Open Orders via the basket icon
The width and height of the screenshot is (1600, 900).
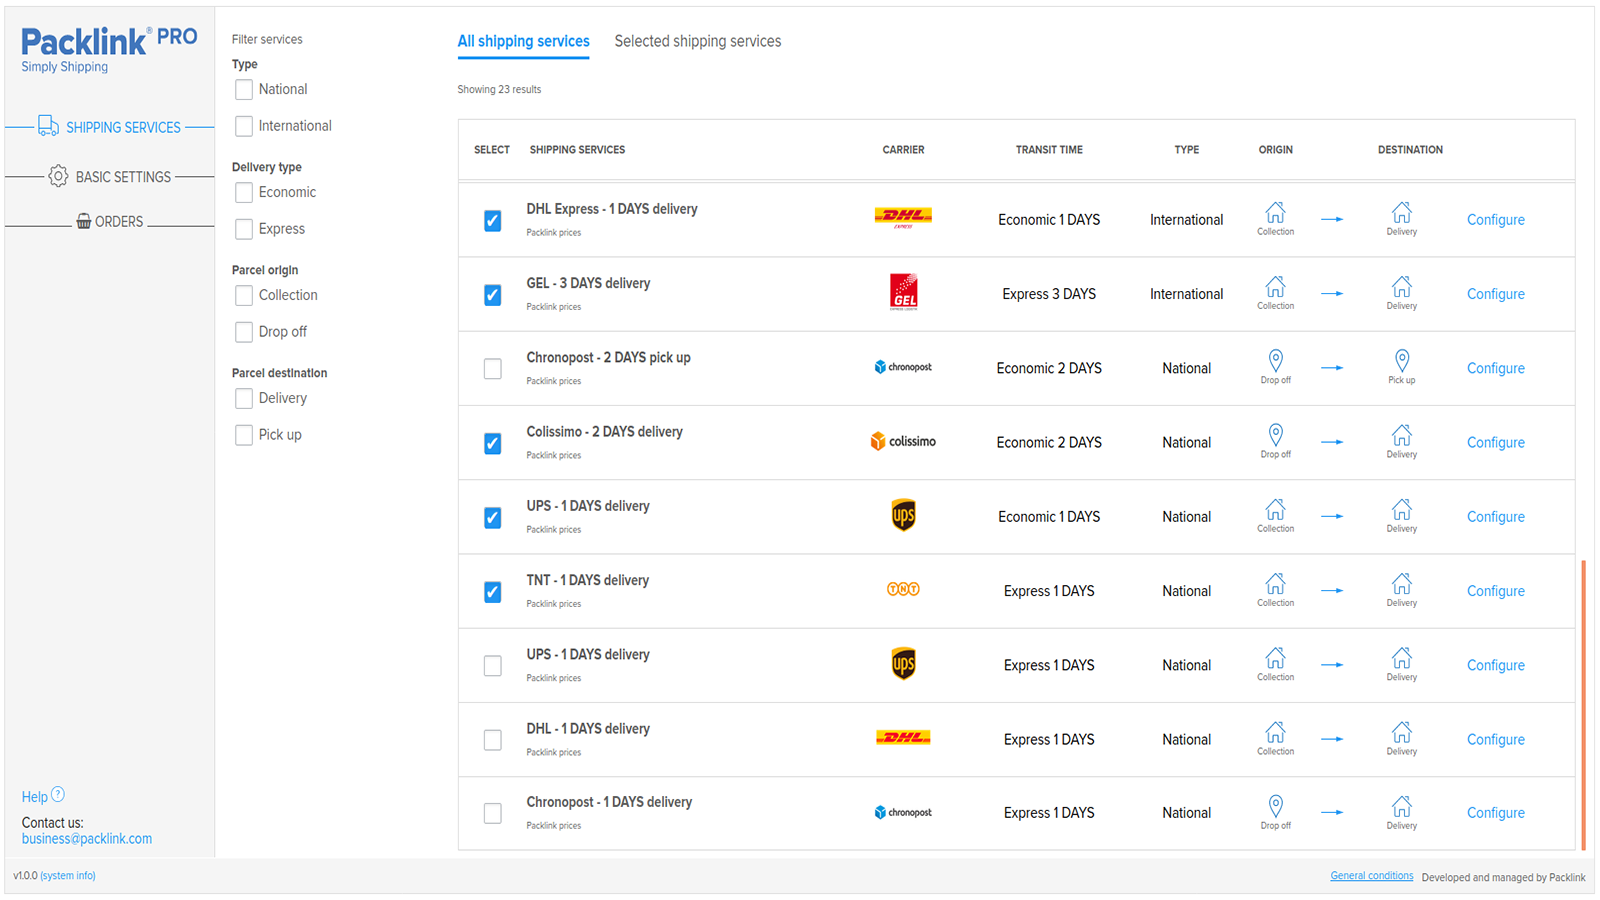point(84,221)
